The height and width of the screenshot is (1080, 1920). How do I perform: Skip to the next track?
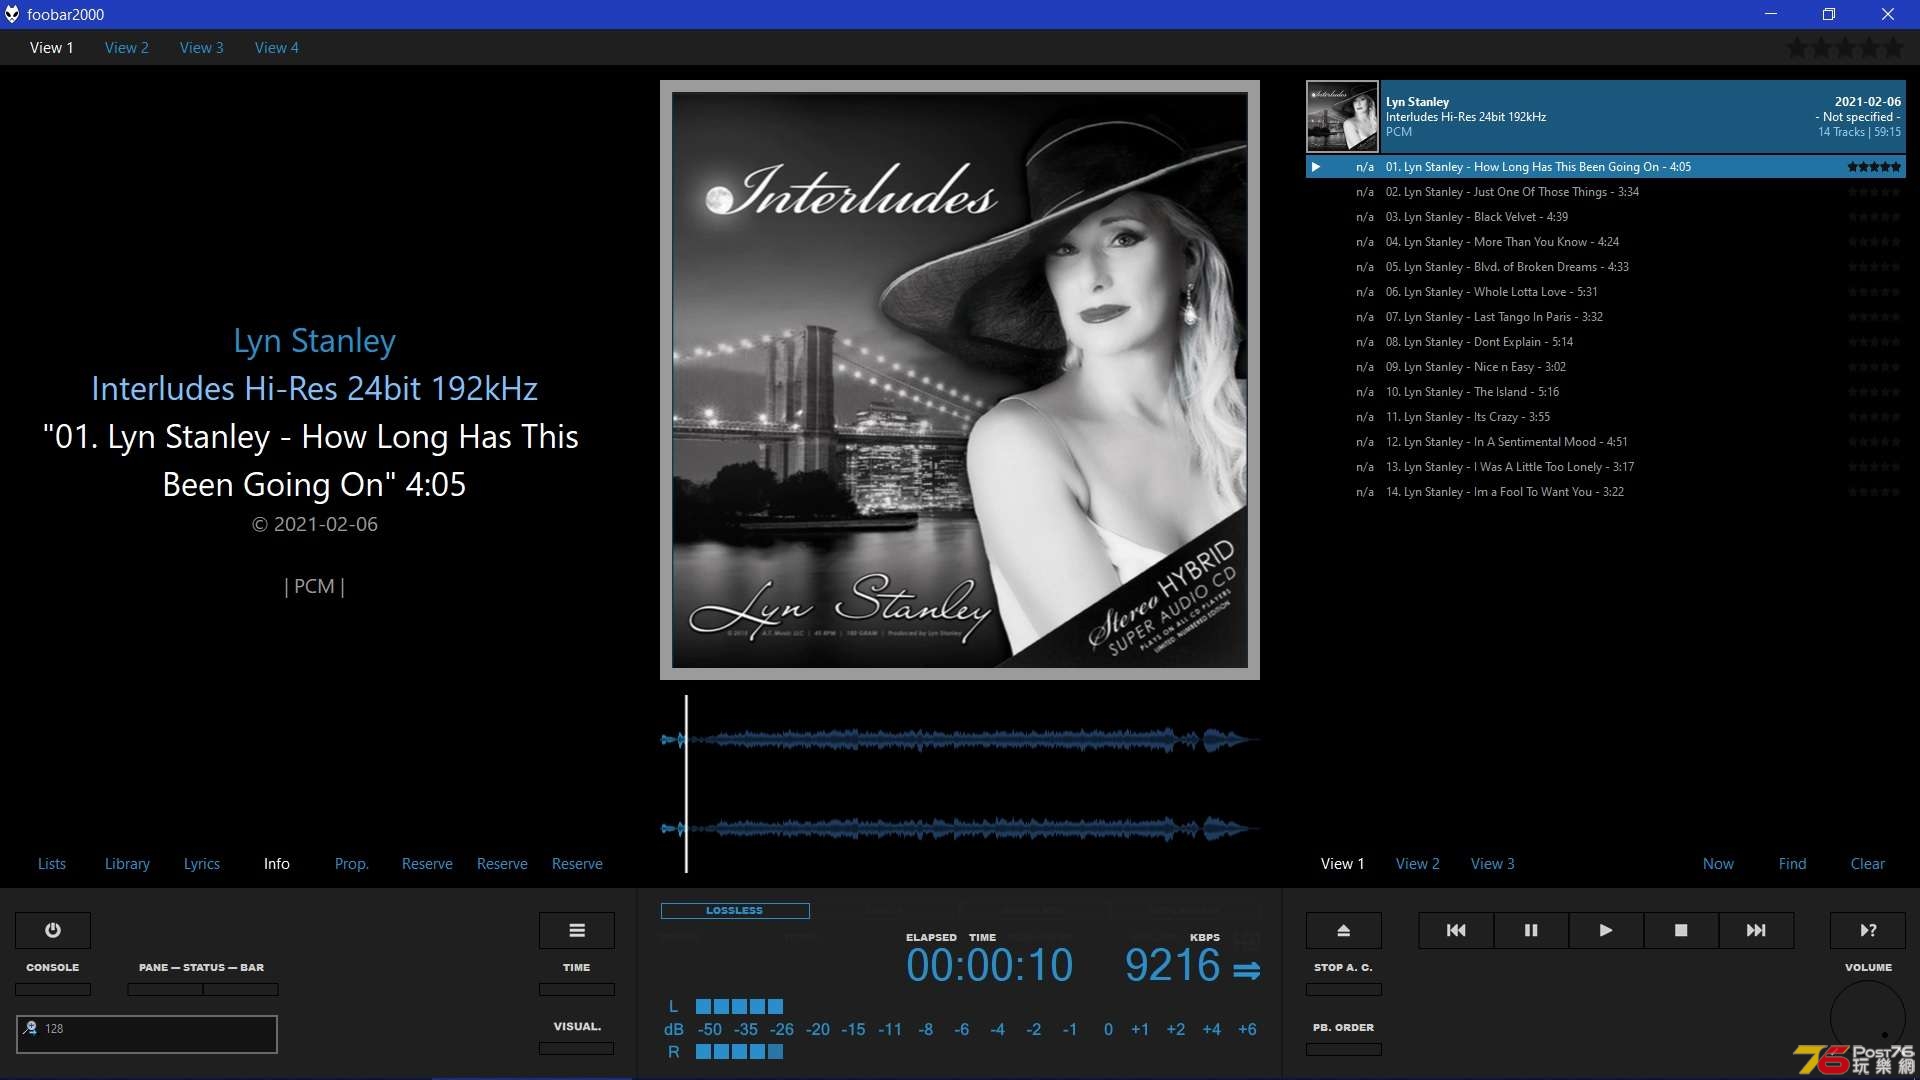[x=1756, y=930]
